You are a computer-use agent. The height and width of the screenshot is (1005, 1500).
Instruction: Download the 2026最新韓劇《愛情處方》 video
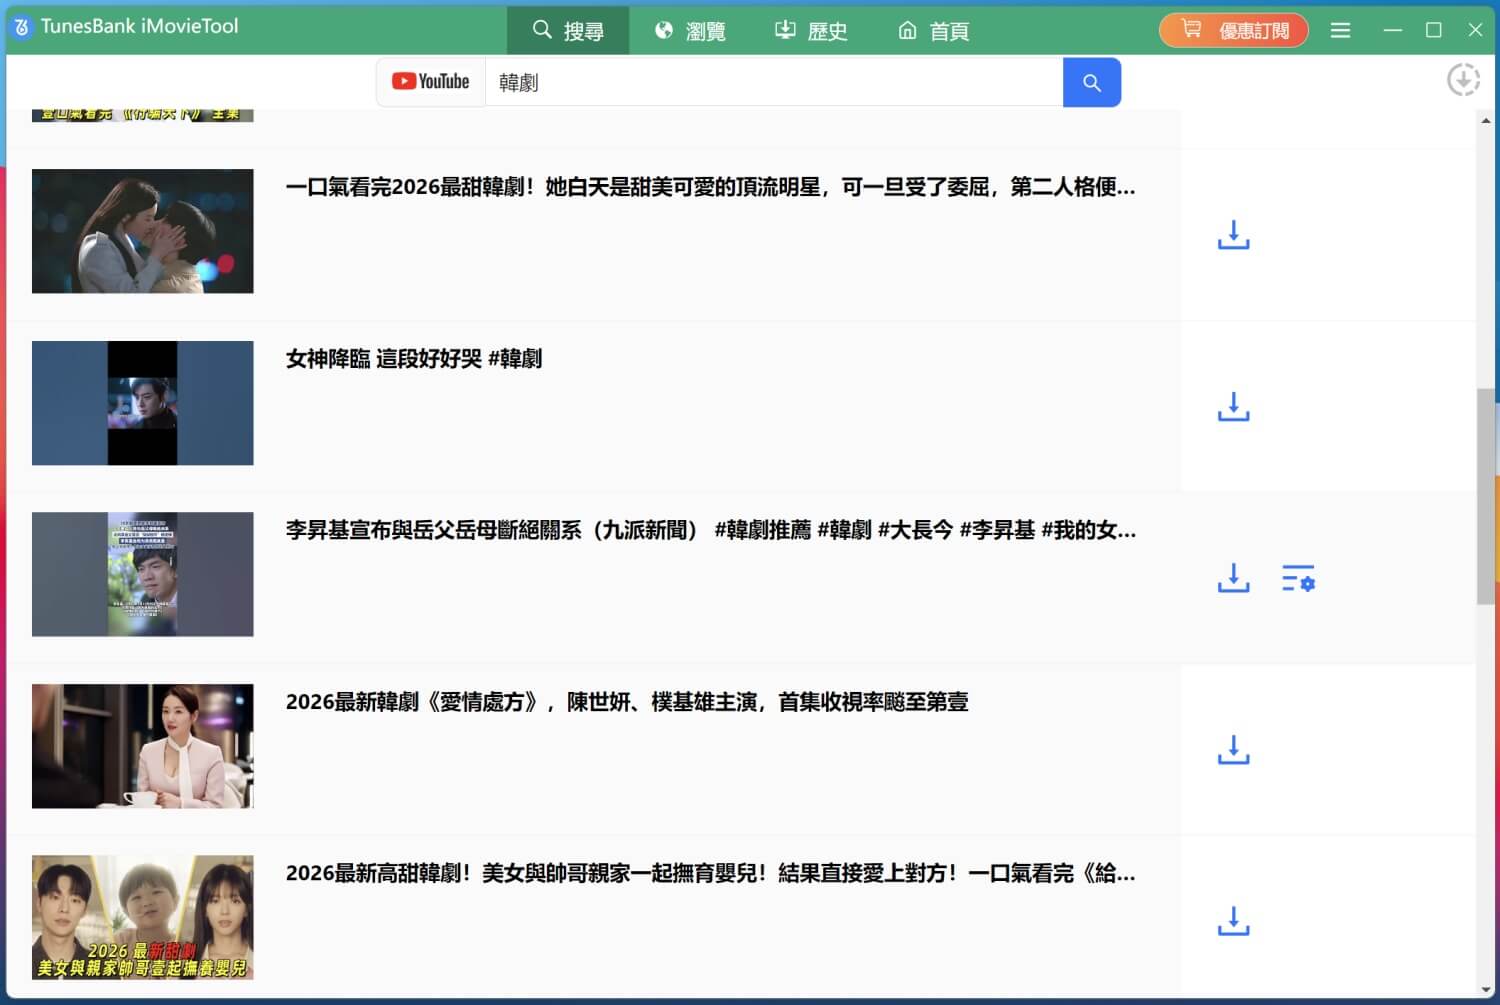(x=1233, y=749)
